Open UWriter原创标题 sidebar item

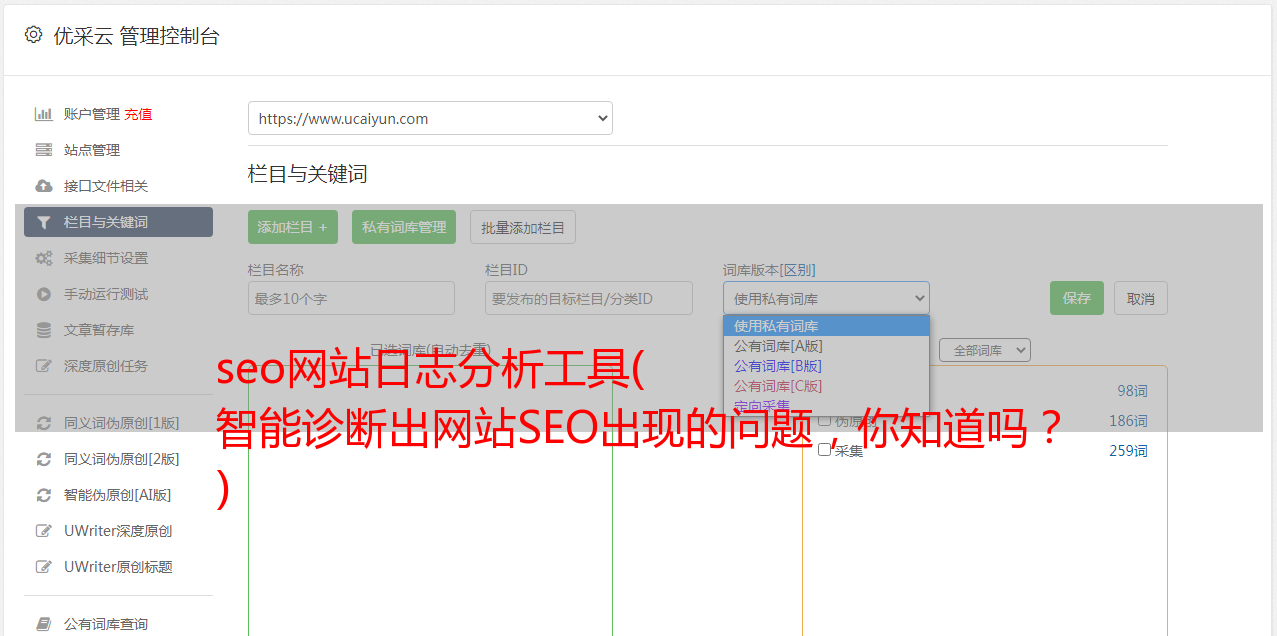pos(118,567)
